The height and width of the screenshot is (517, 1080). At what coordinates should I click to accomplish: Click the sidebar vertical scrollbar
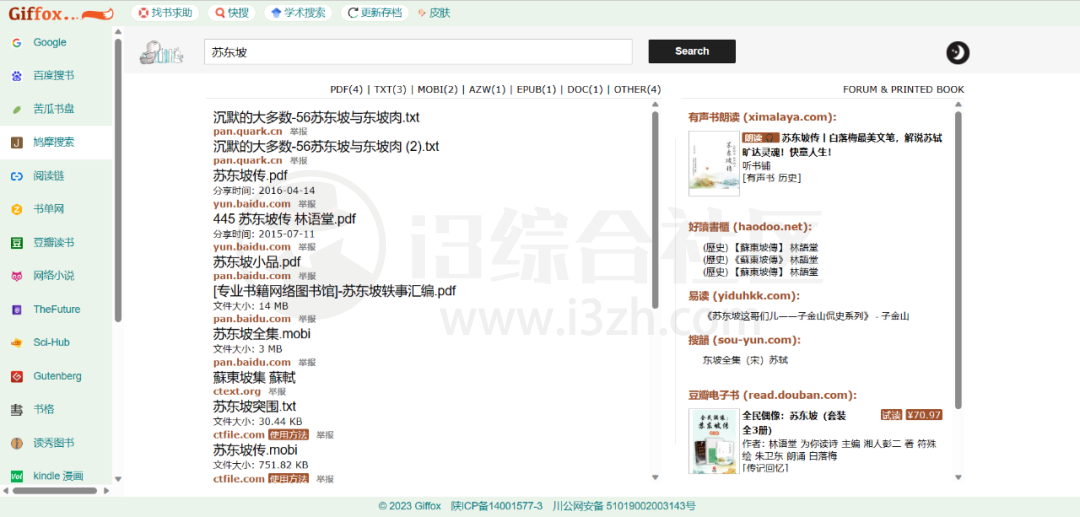pos(118,180)
